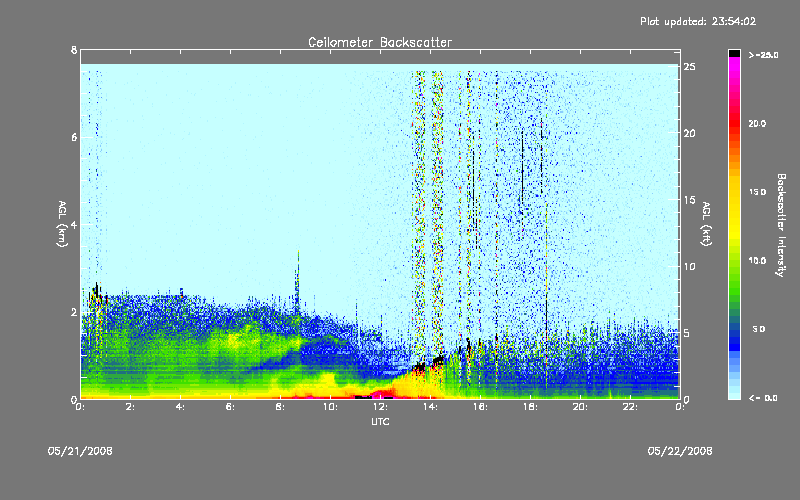Viewport: 800px width, 500px height.
Task: Click the UTC x-axis label
Action: [380, 421]
